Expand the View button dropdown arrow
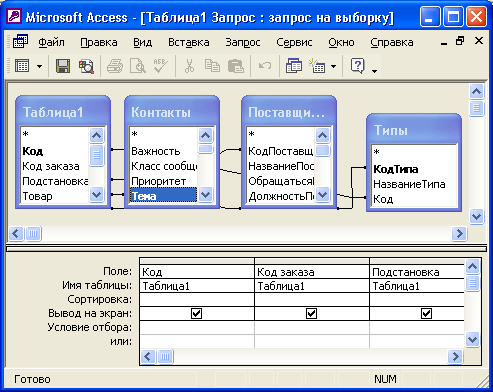Image resolution: width=493 pixels, height=392 pixels. pos(39,66)
